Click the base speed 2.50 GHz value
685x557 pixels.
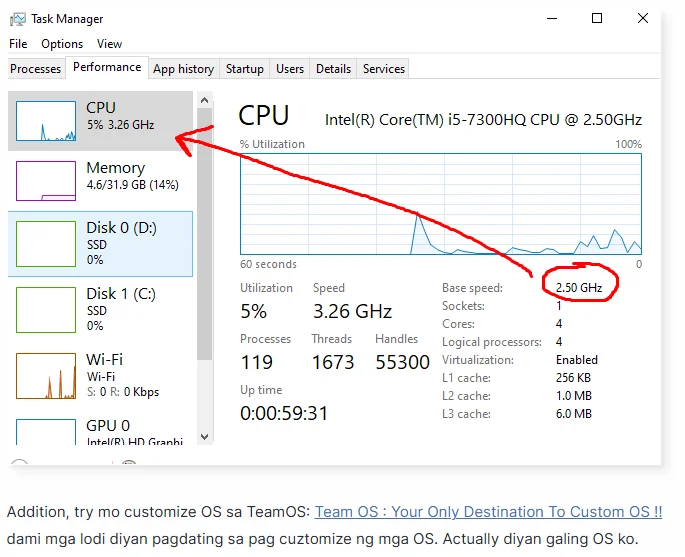tap(579, 288)
